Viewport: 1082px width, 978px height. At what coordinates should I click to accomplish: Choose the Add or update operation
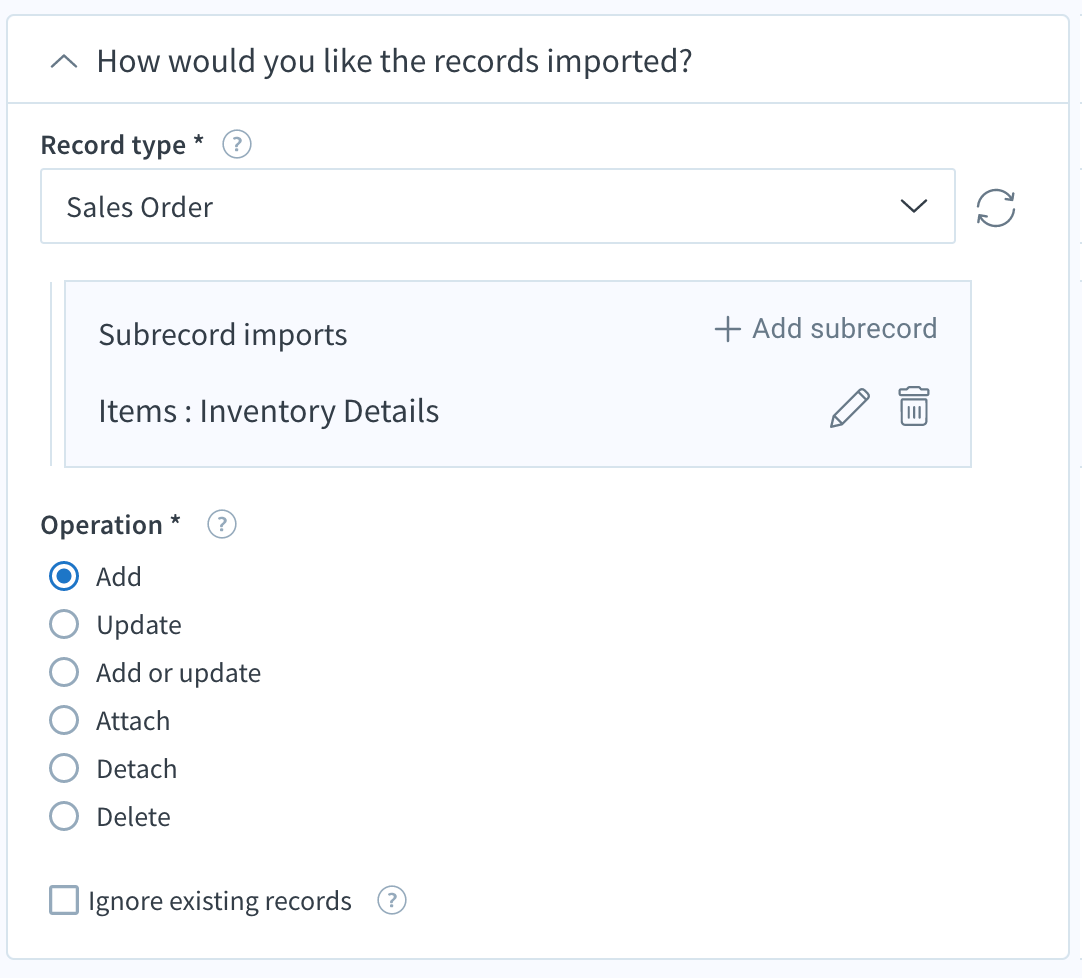coord(64,673)
